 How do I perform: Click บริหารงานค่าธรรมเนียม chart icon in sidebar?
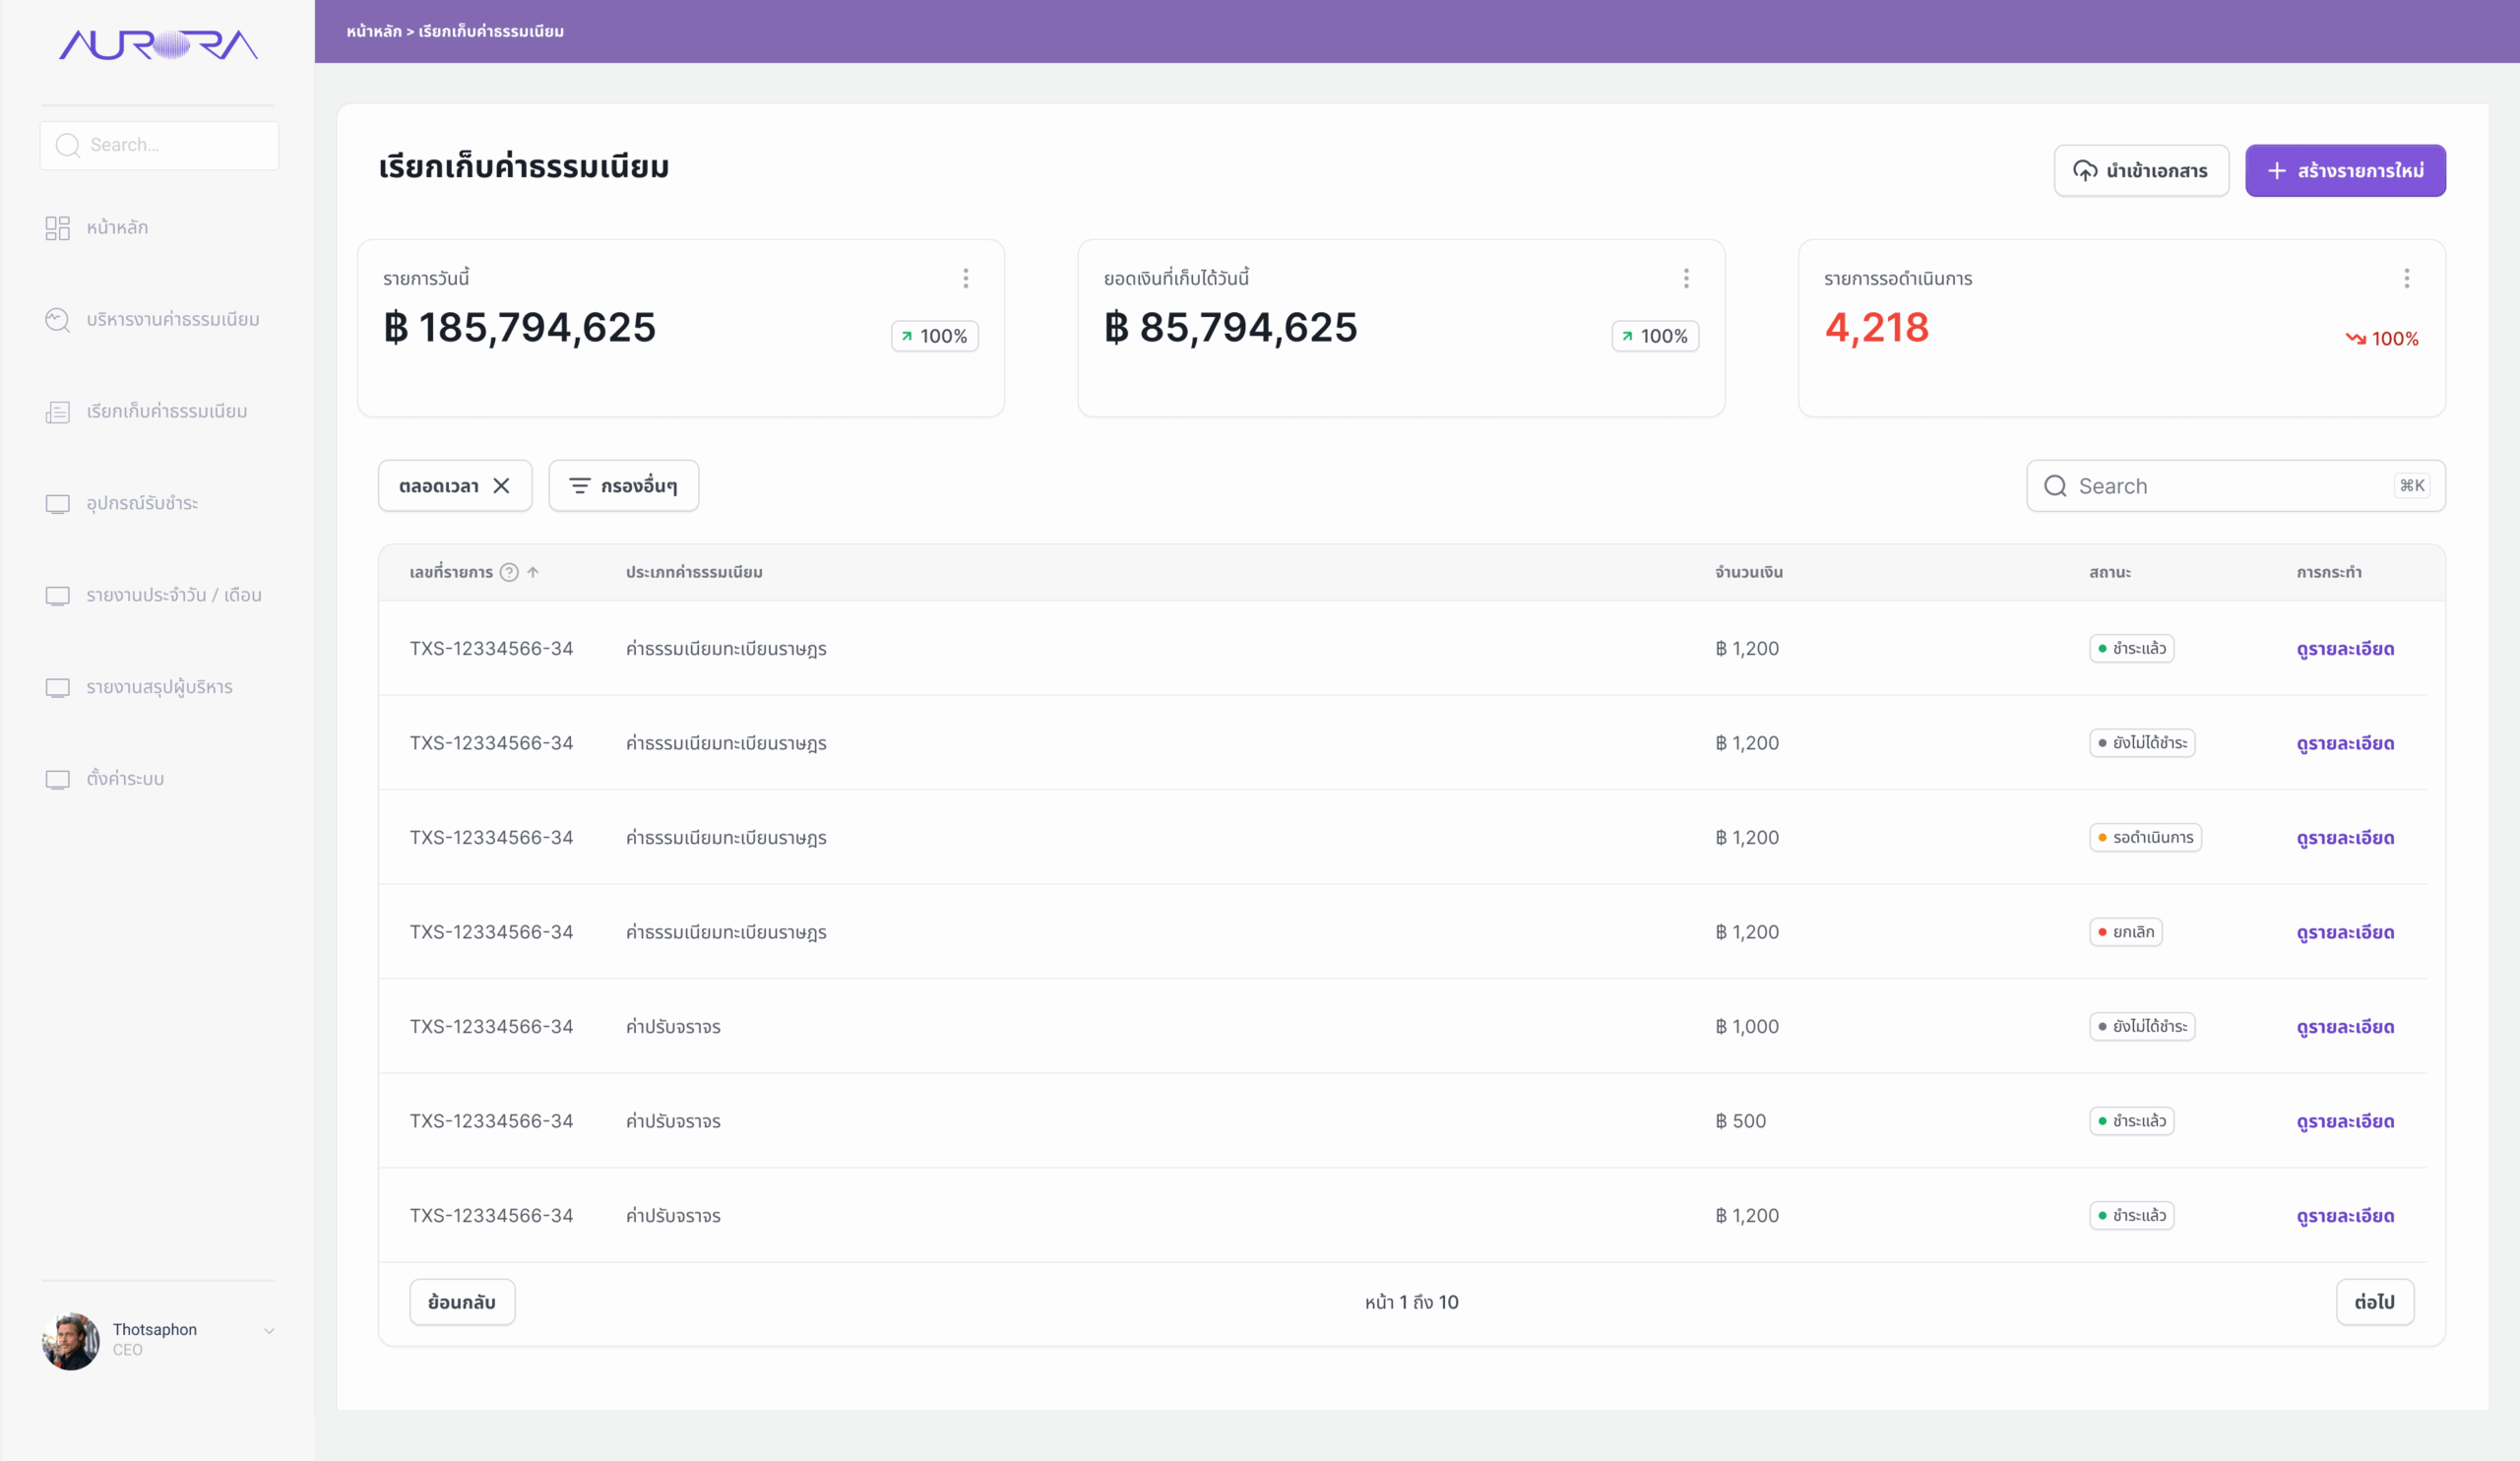[57, 320]
